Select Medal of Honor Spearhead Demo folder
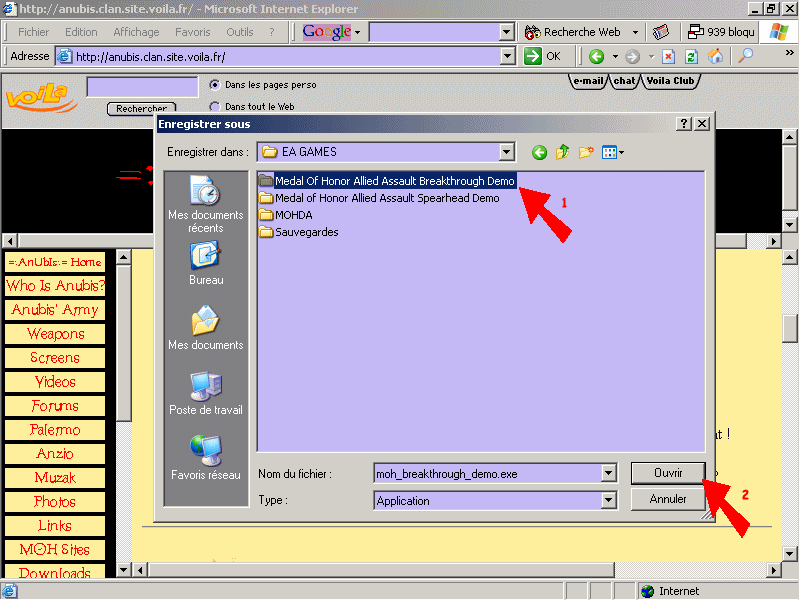800x600 pixels. [379, 198]
